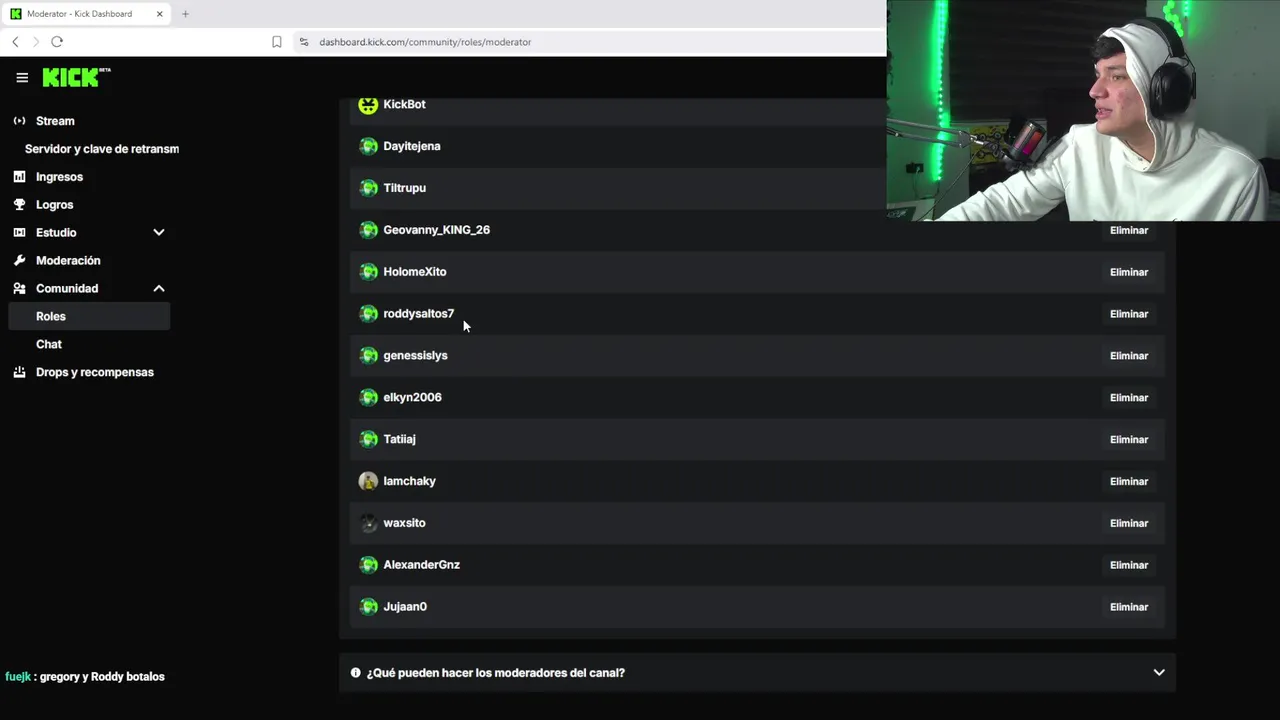Open the hamburger menu next to the Kick logo
This screenshot has width=1280, height=720.
(22, 78)
